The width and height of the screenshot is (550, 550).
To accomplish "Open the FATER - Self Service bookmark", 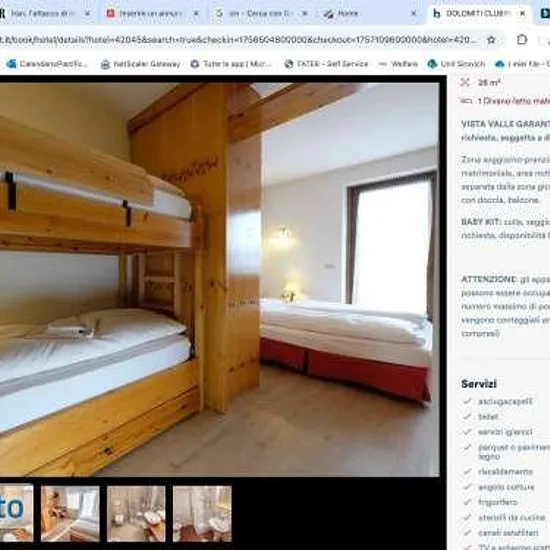I will click(326, 64).
